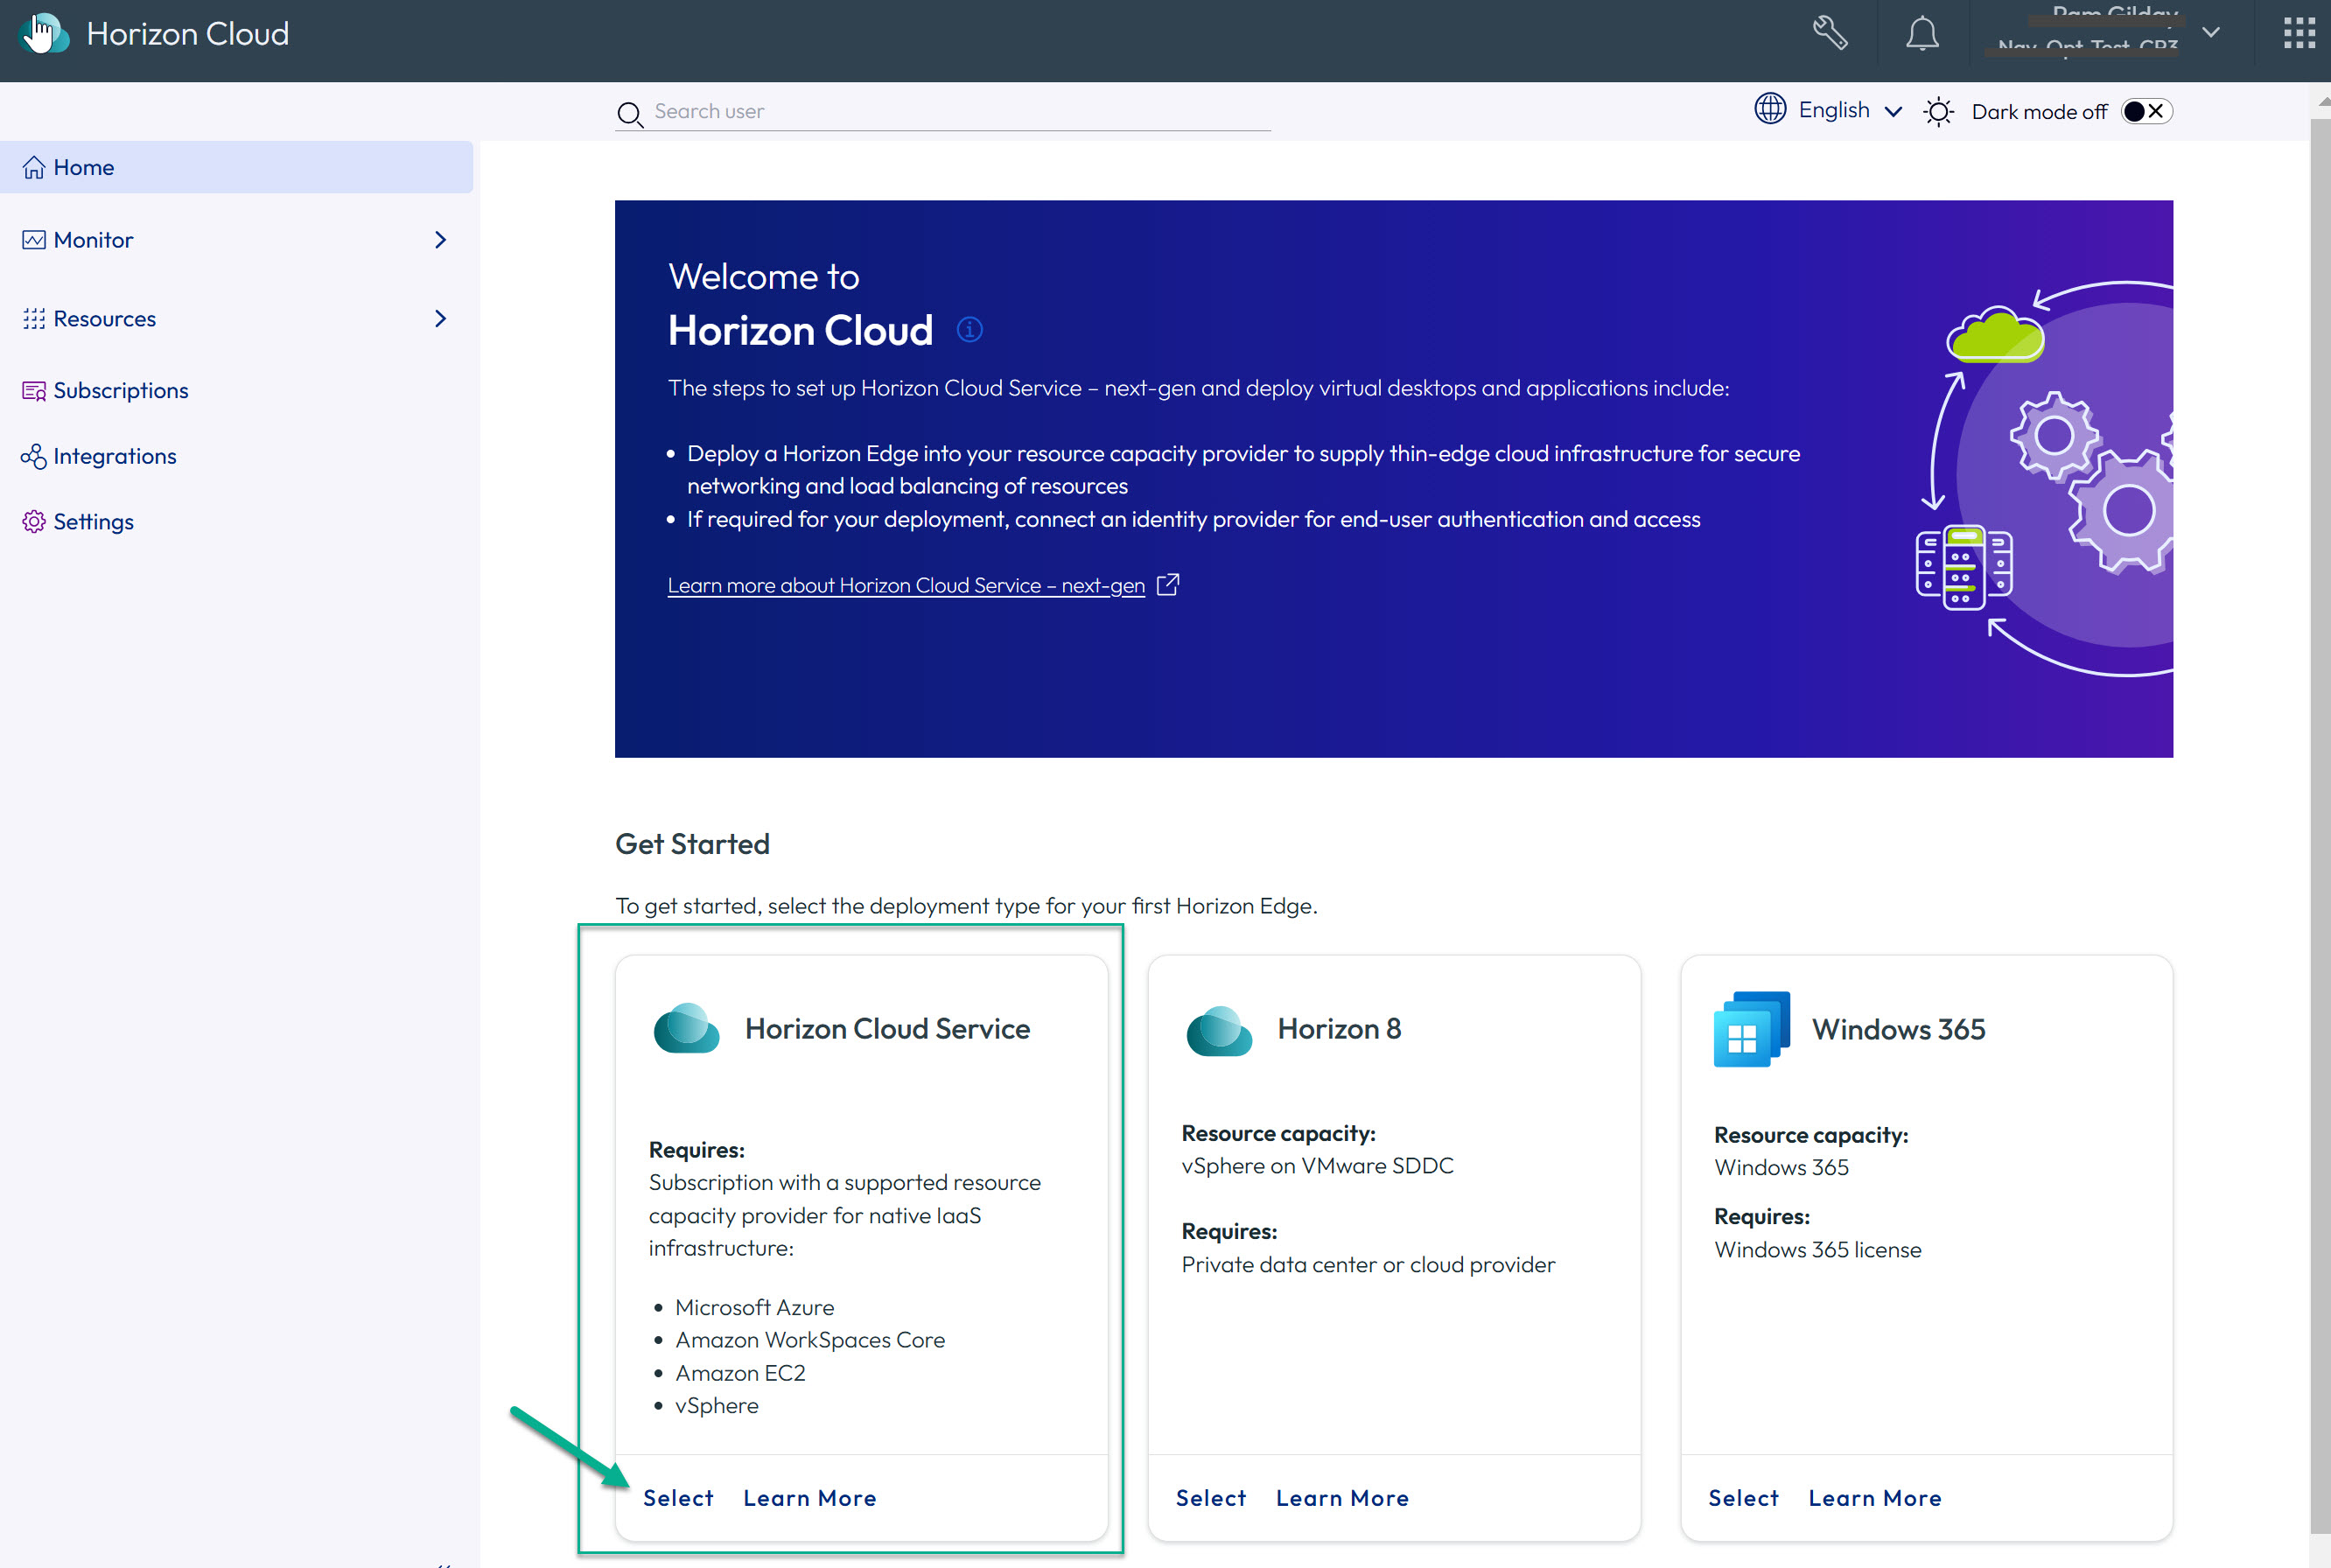Click the info icon beside Horizon Cloud
Image resolution: width=2331 pixels, height=1568 pixels.
(x=969, y=329)
